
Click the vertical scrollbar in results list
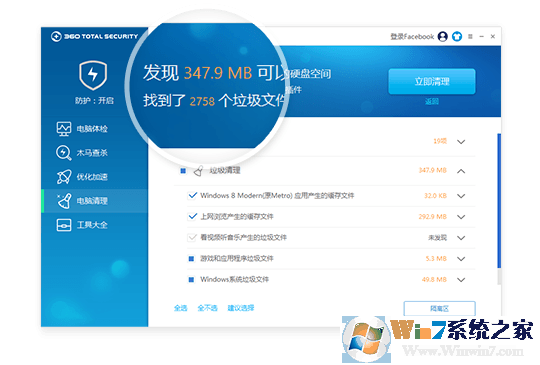[499, 201]
